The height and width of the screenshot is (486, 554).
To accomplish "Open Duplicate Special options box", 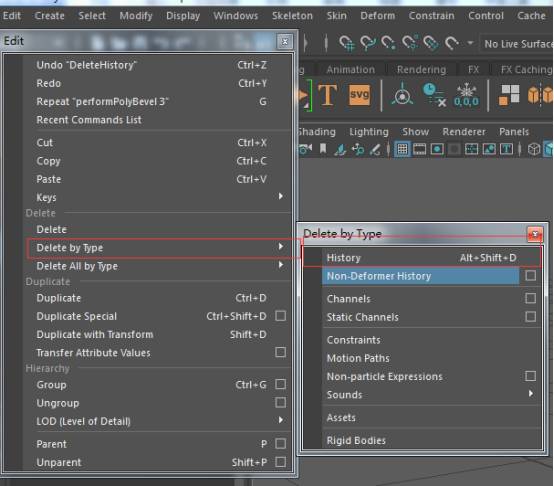I will 281,316.
